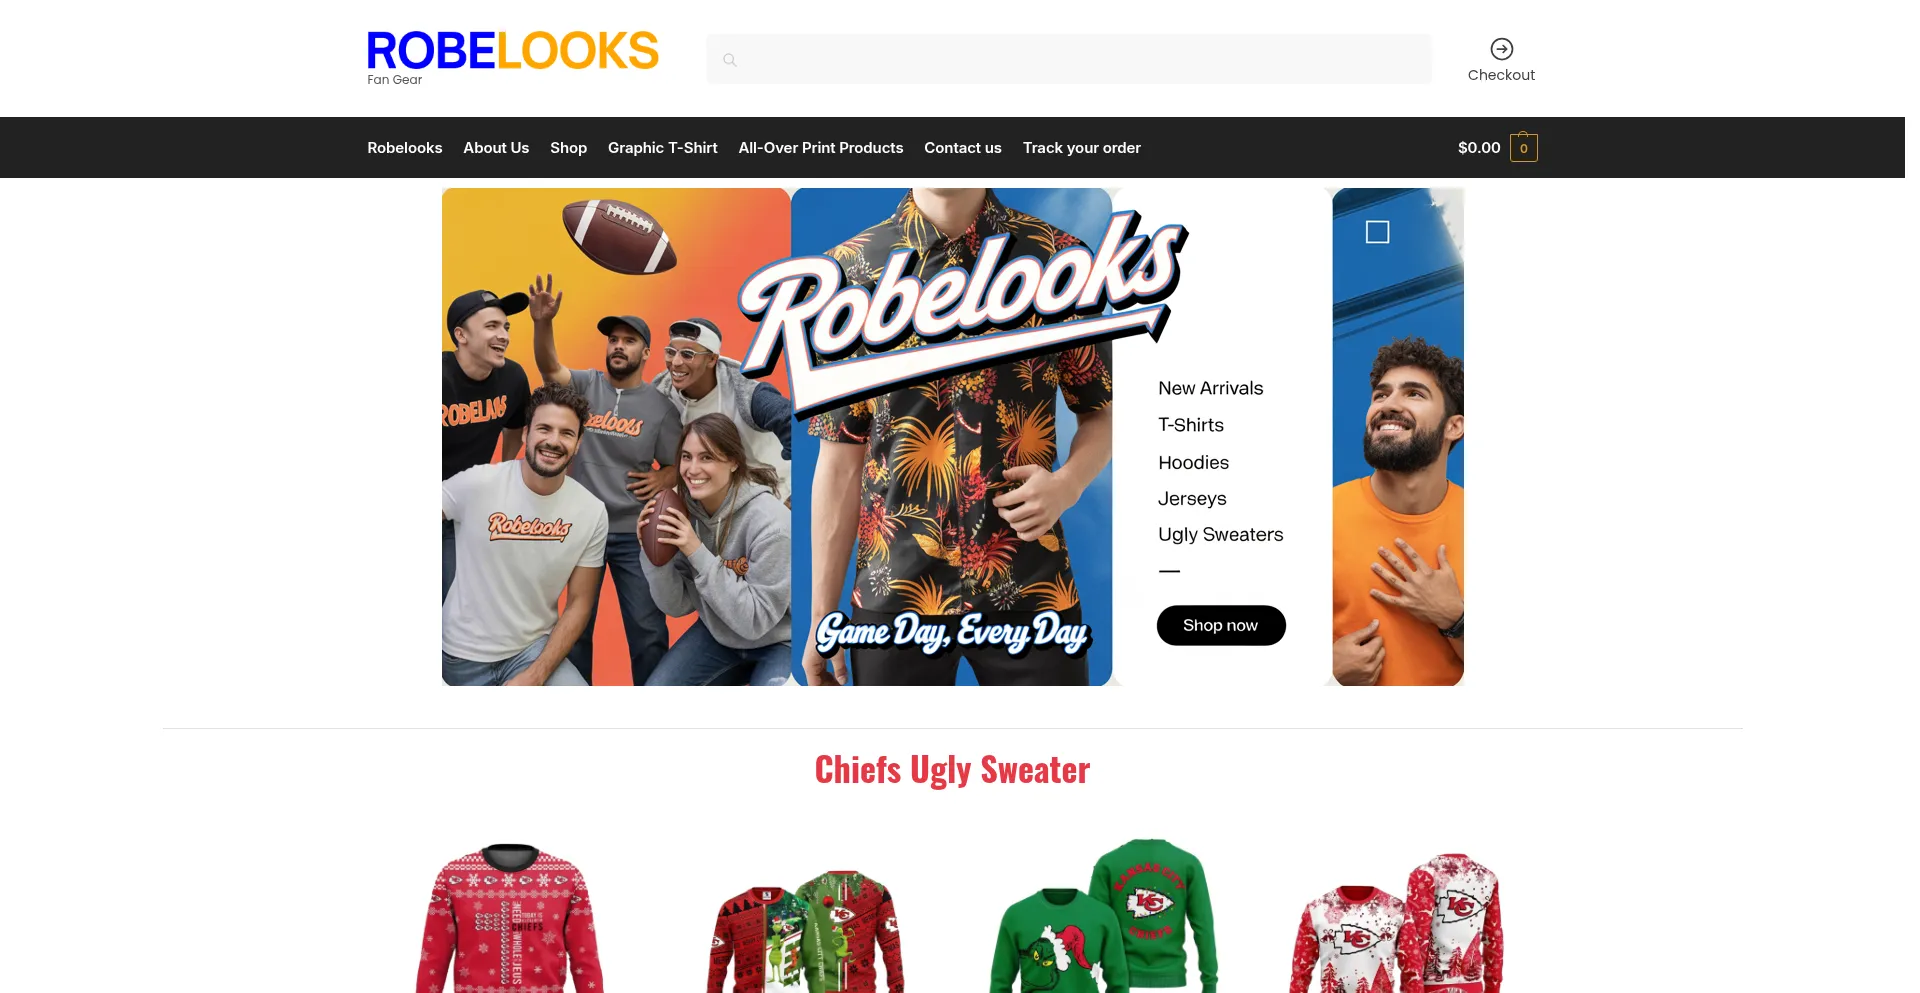Open the New Arrivals link
1920x993 pixels.
click(x=1210, y=388)
